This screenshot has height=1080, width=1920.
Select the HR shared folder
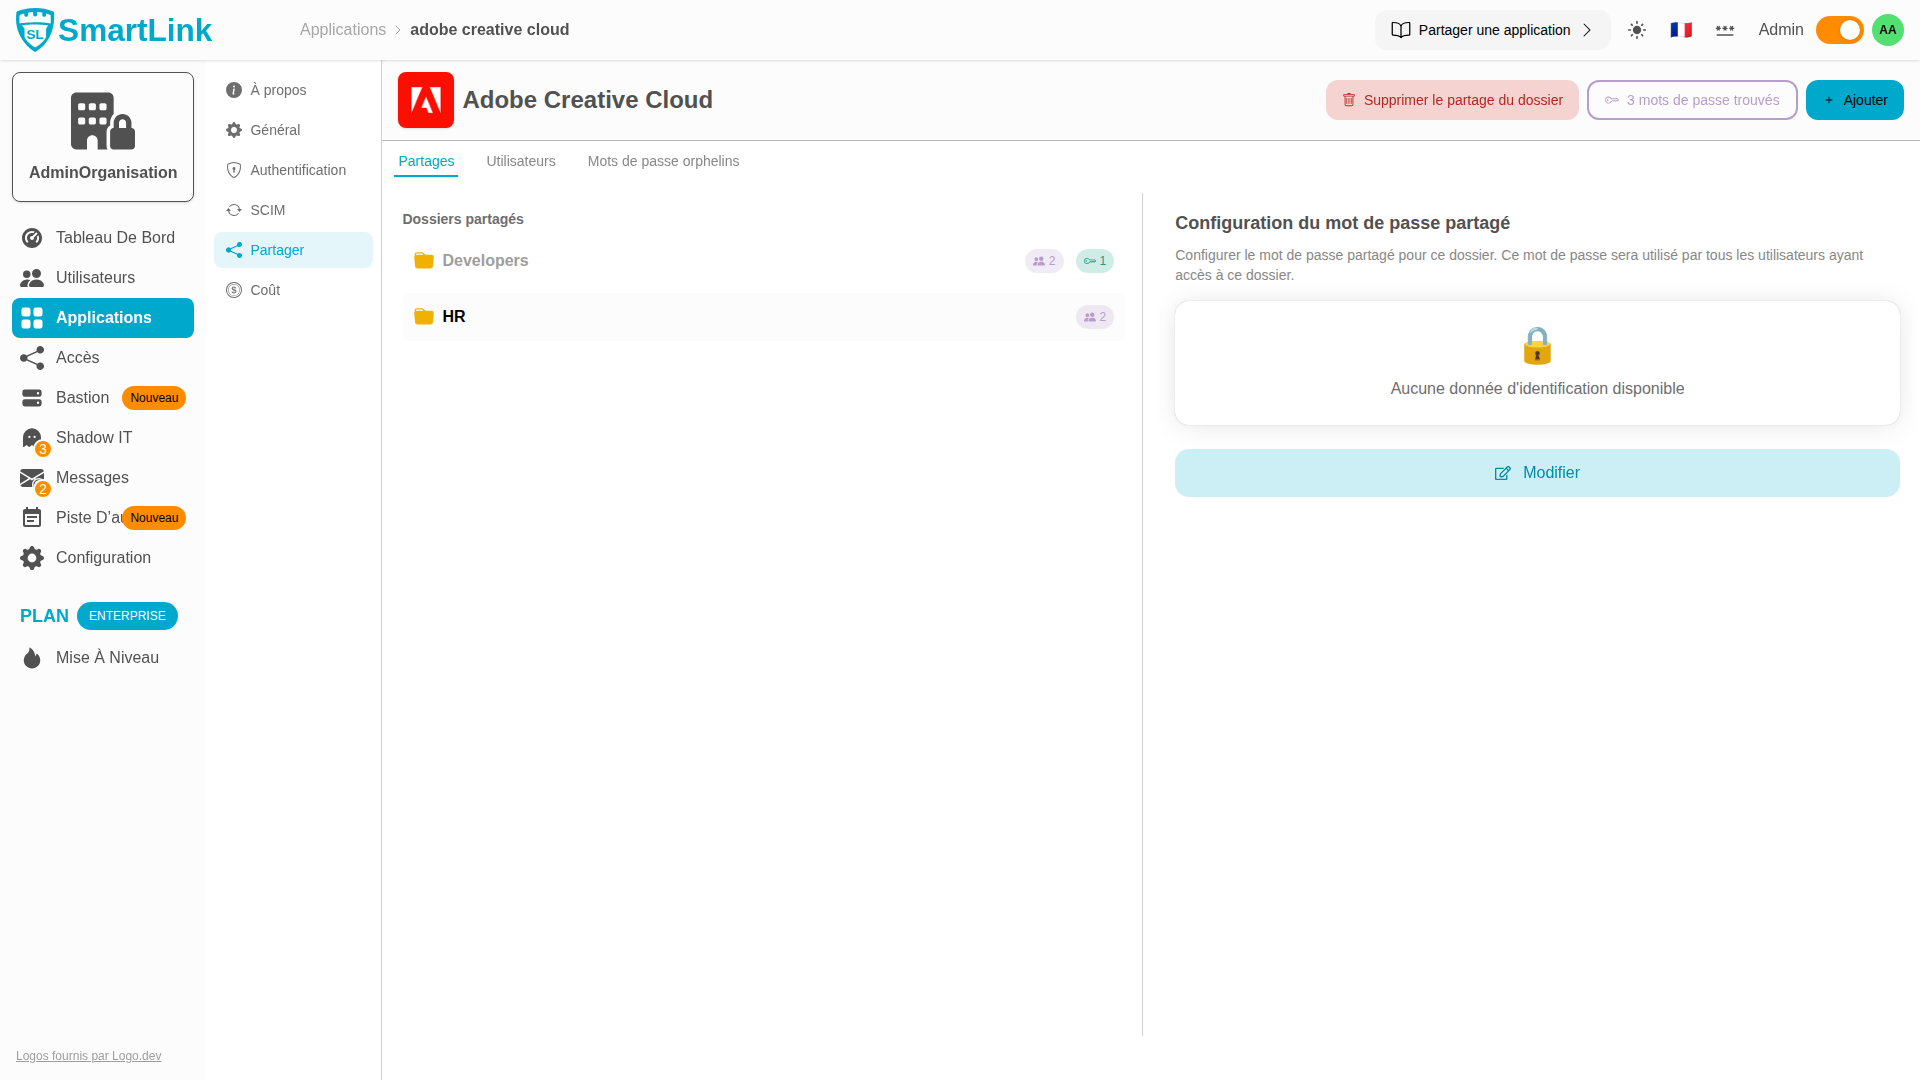click(454, 316)
